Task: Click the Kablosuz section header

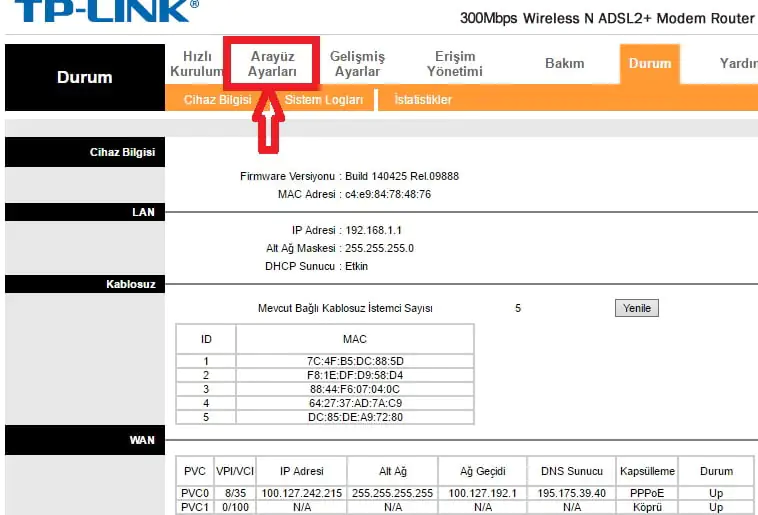Action: coord(85,284)
